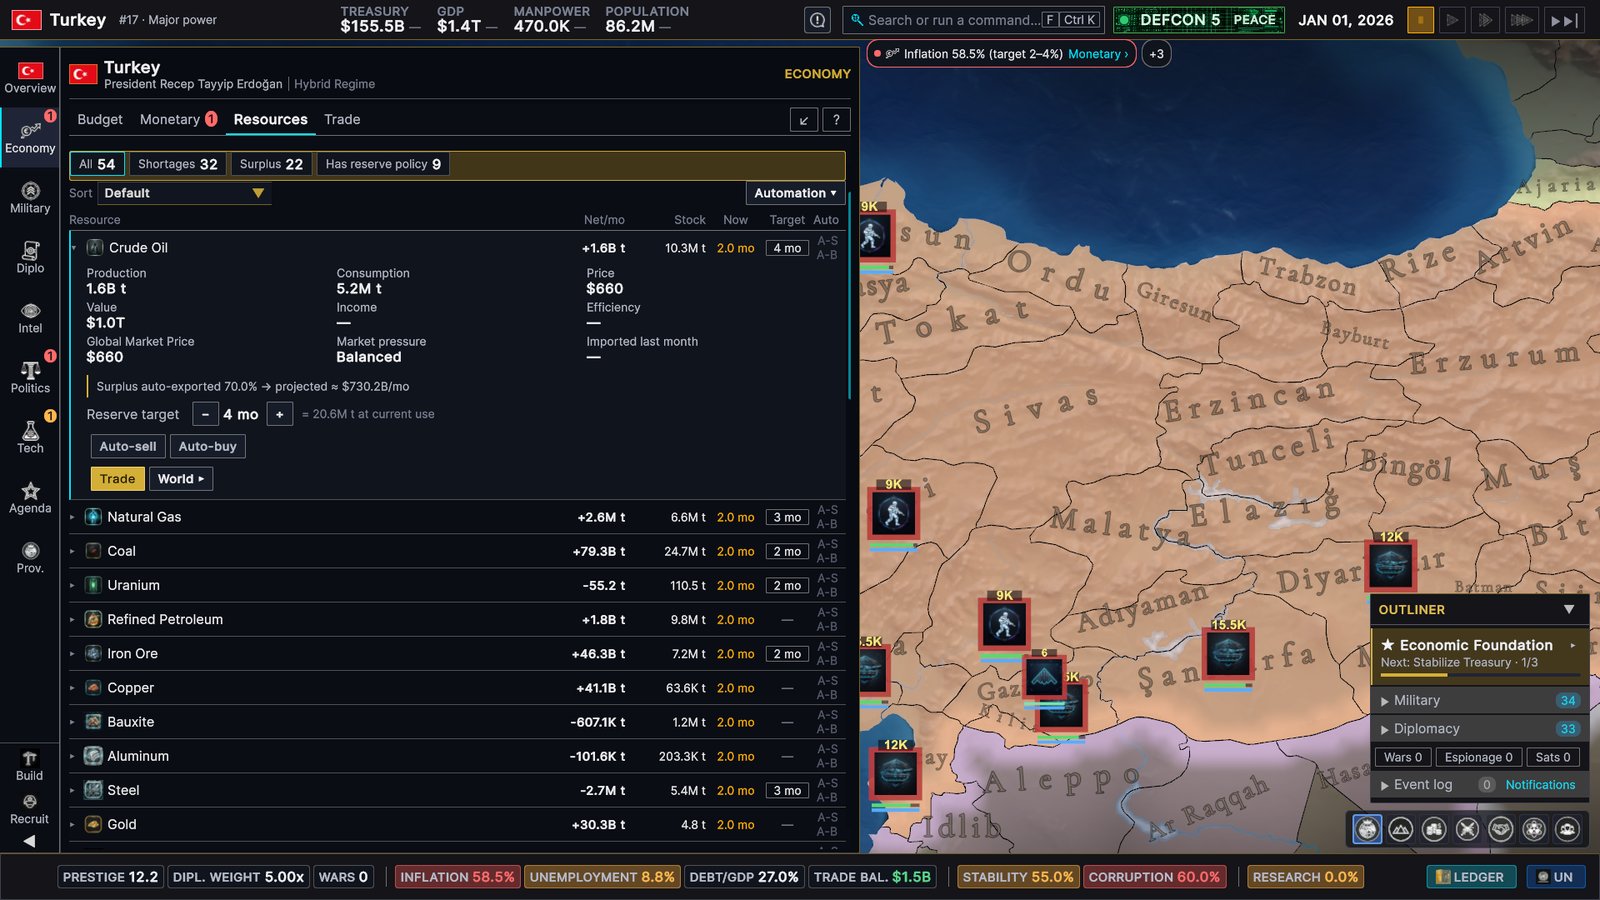The height and width of the screenshot is (900, 1600).
Task: Expand the Military section in Outliner
Action: [x=1477, y=701]
